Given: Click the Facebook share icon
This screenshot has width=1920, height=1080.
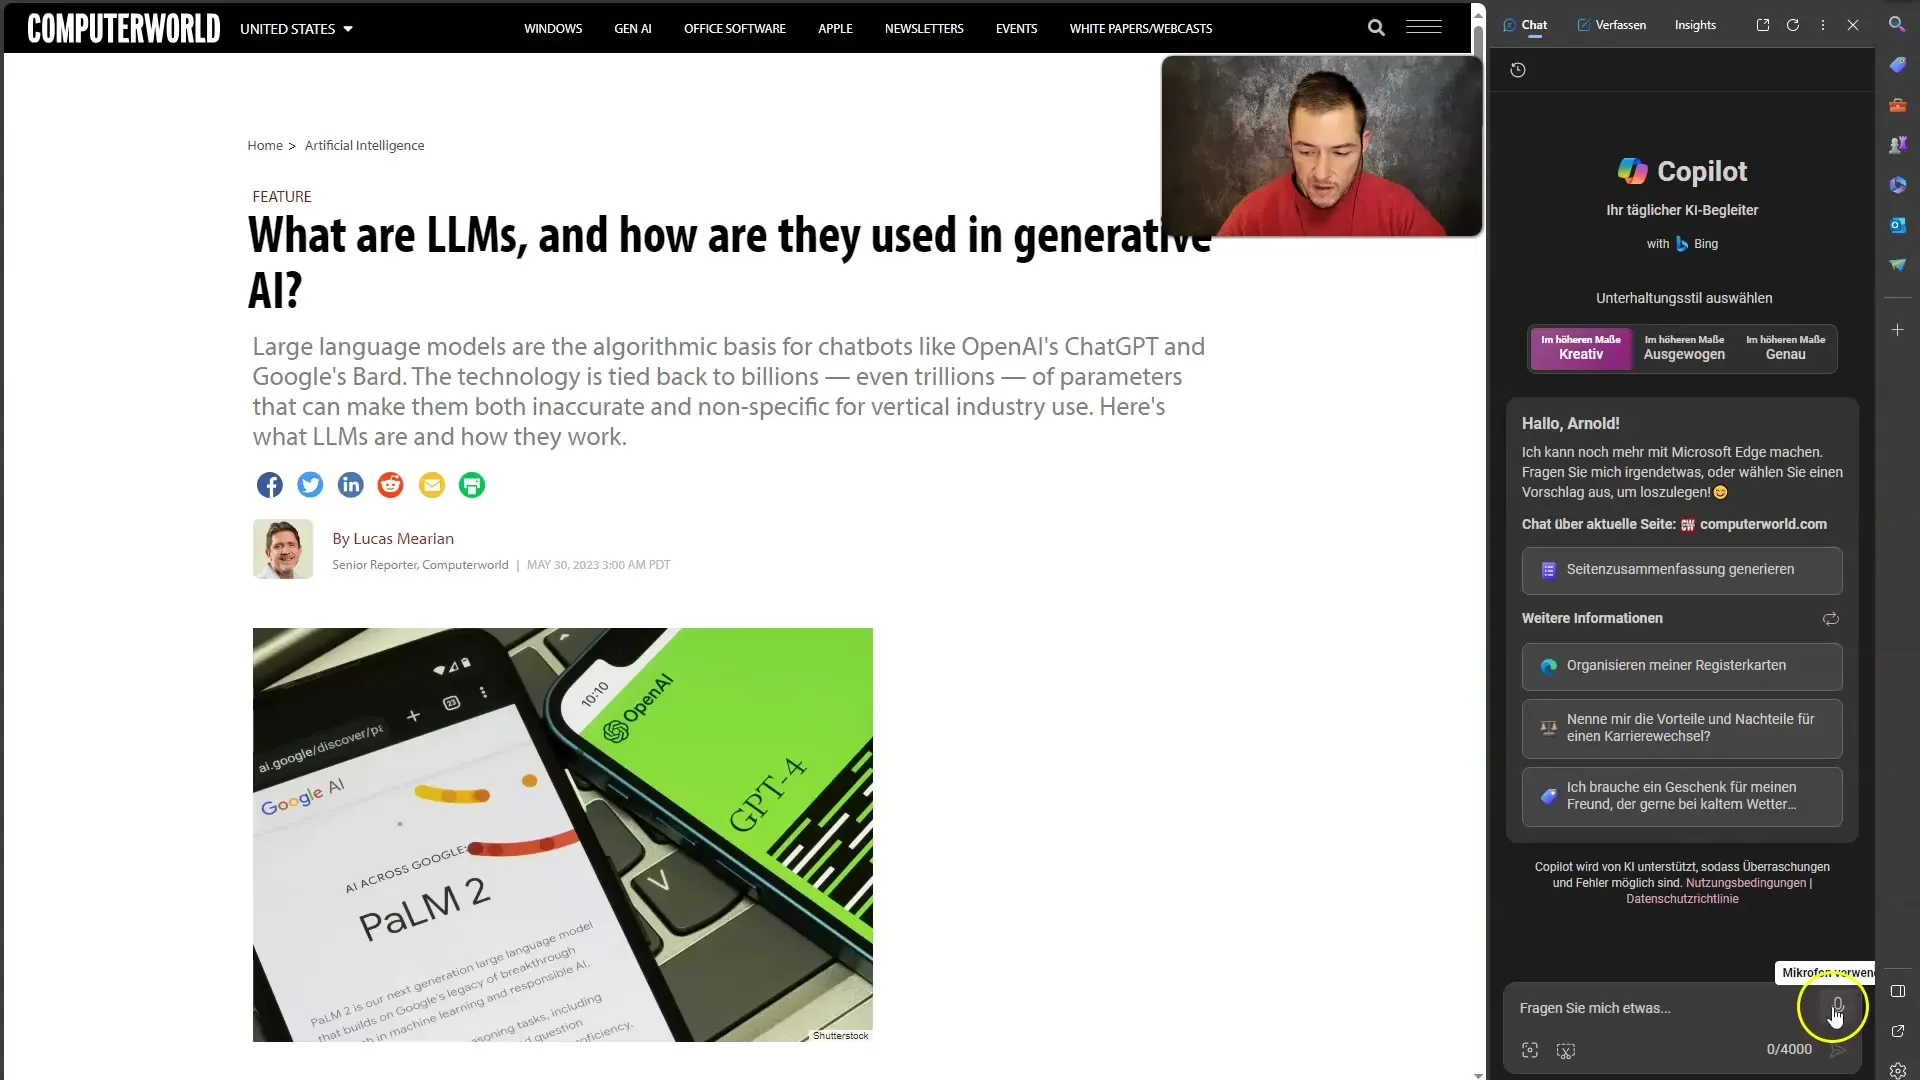Looking at the screenshot, I should [268, 484].
